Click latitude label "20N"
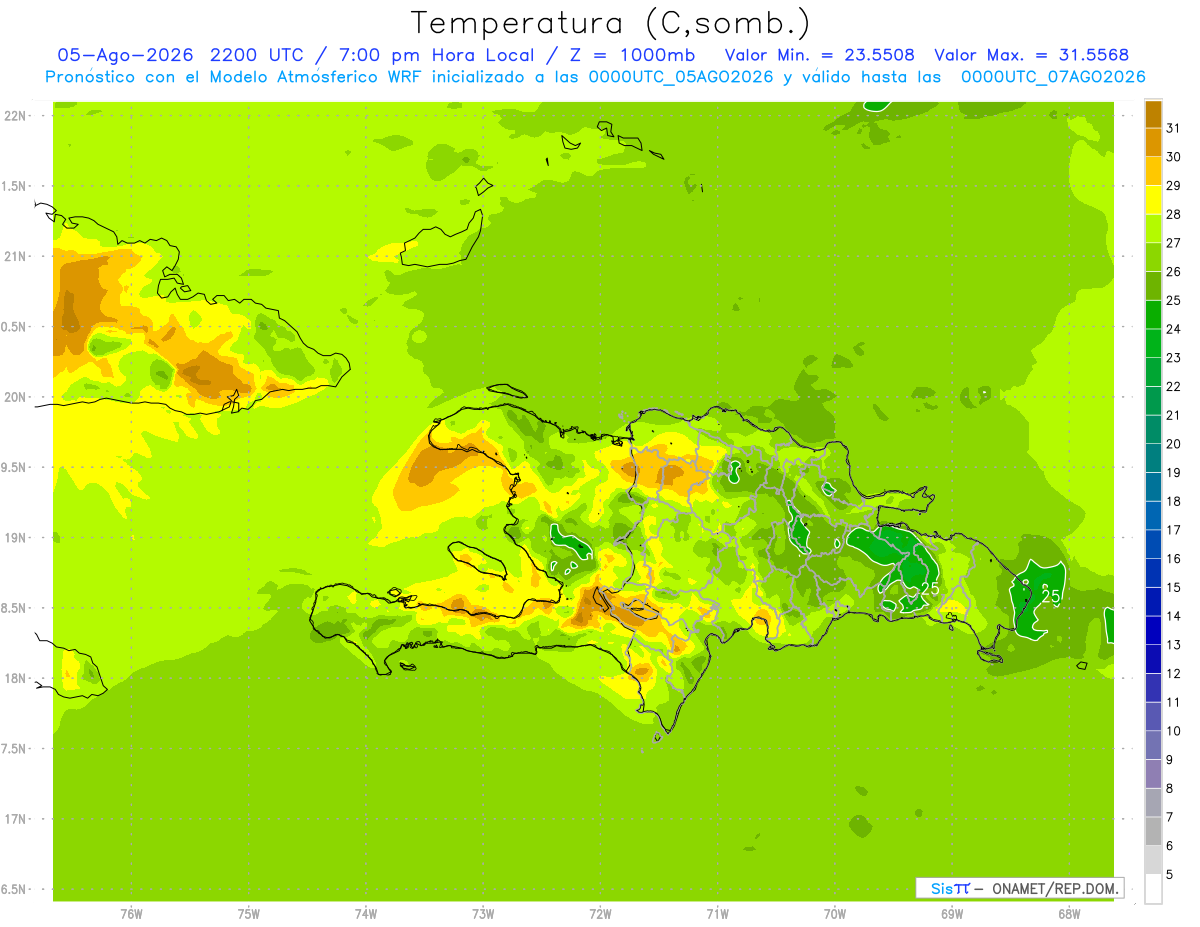The height and width of the screenshot is (927, 1200). coord(16,397)
